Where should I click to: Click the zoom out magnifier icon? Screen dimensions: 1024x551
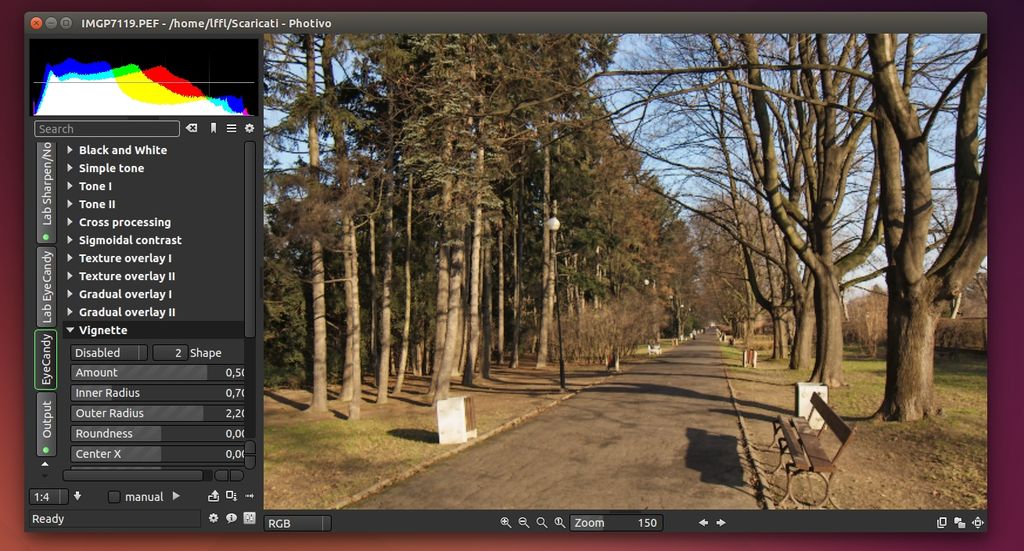click(523, 523)
